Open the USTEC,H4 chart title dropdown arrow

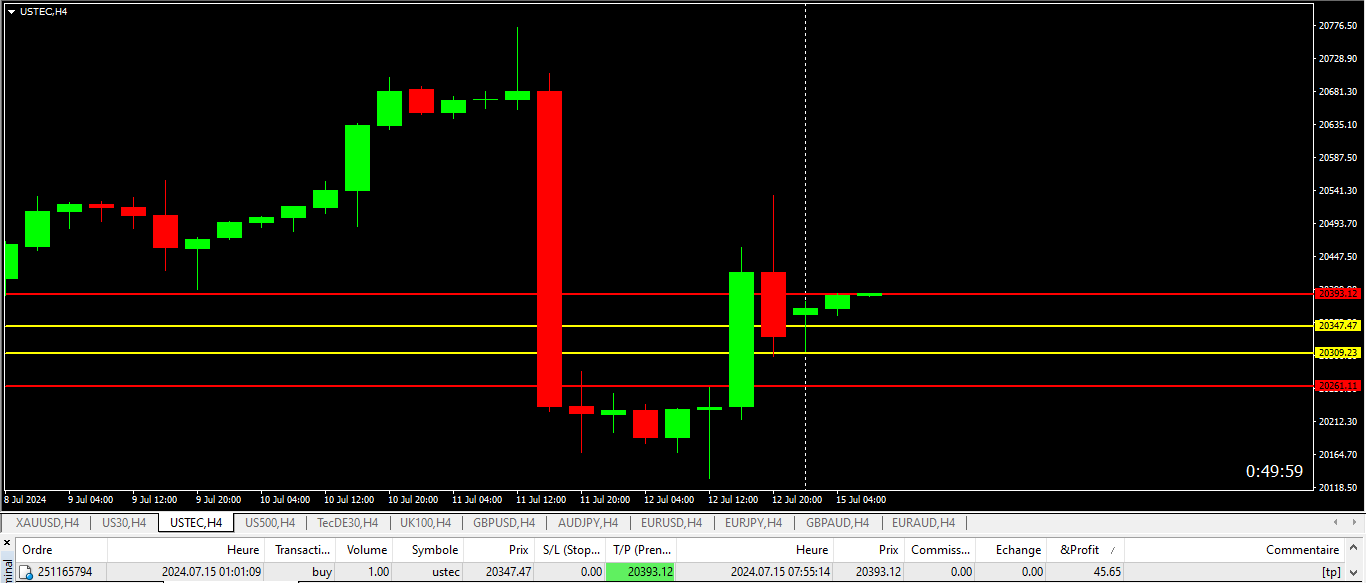(11, 11)
